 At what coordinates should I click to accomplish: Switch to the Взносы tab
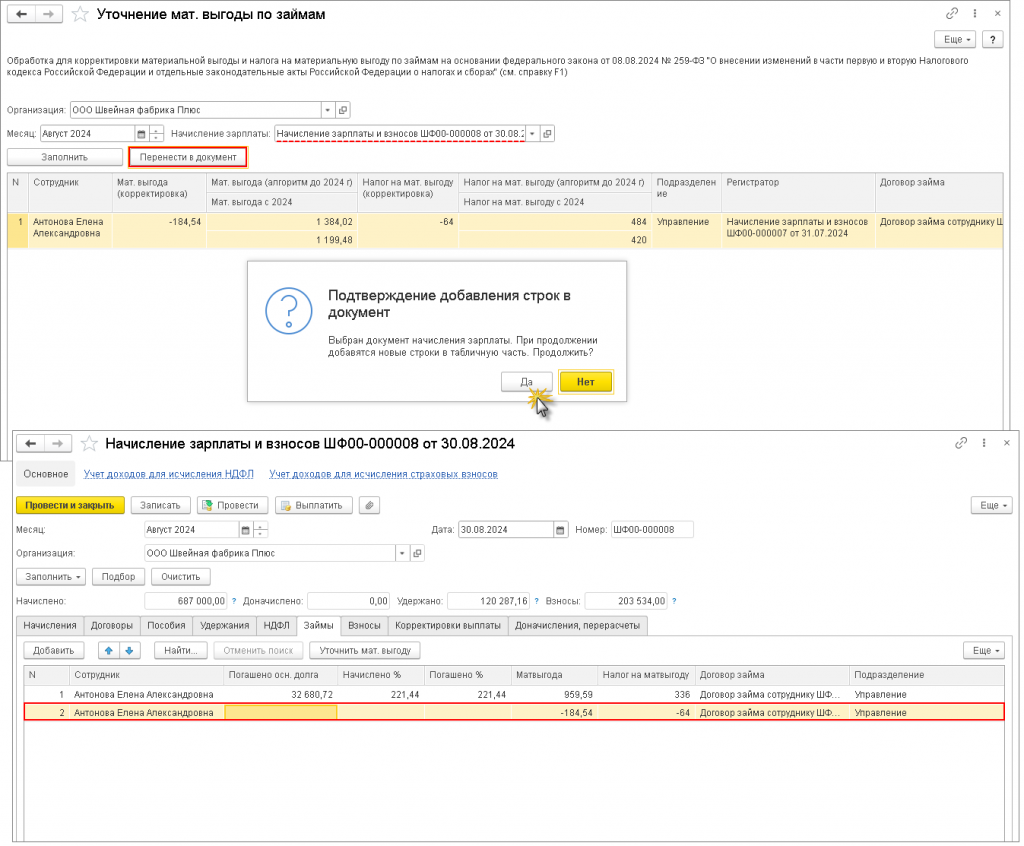click(x=364, y=625)
